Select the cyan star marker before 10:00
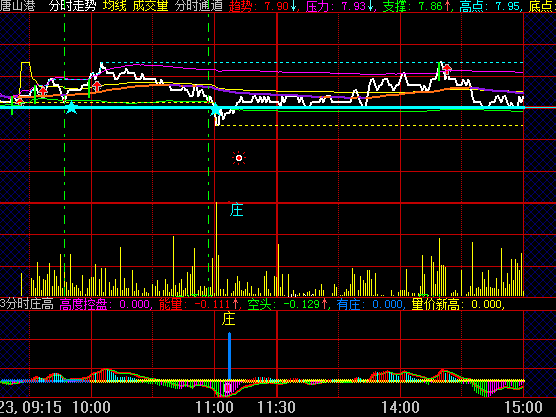 point(72,107)
